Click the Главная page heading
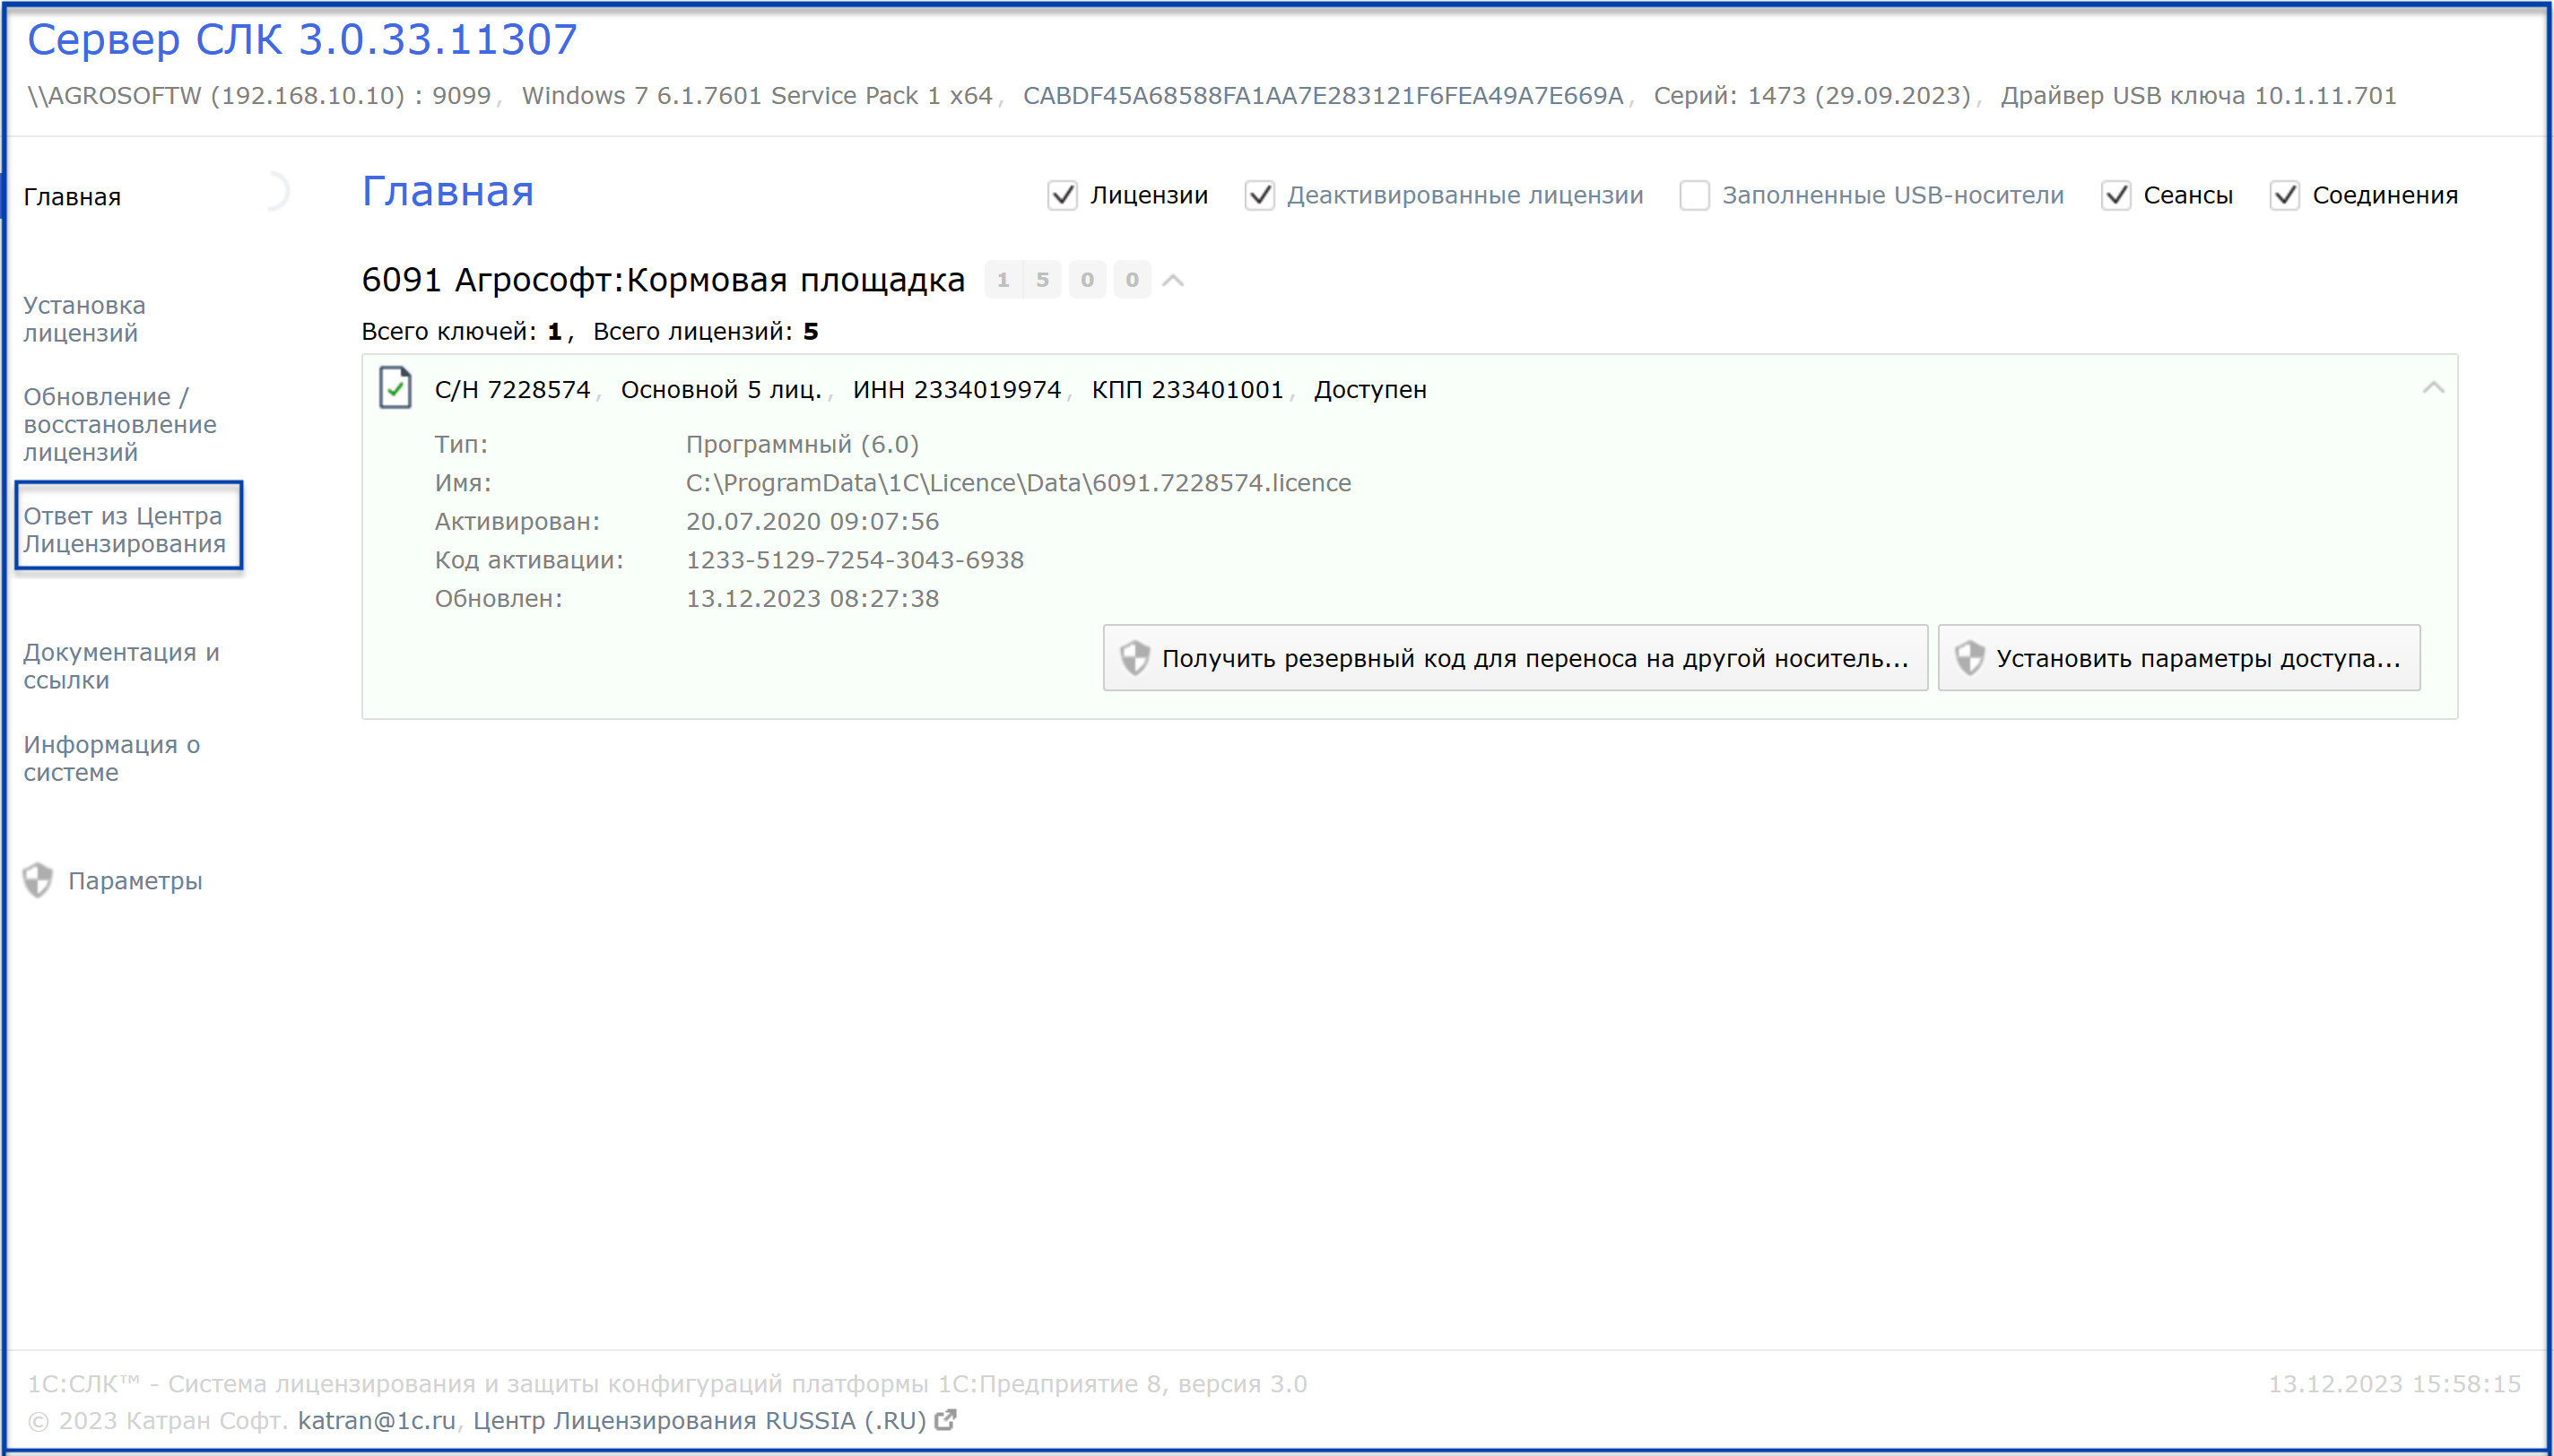This screenshot has width=2554, height=1456. [x=448, y=191]
